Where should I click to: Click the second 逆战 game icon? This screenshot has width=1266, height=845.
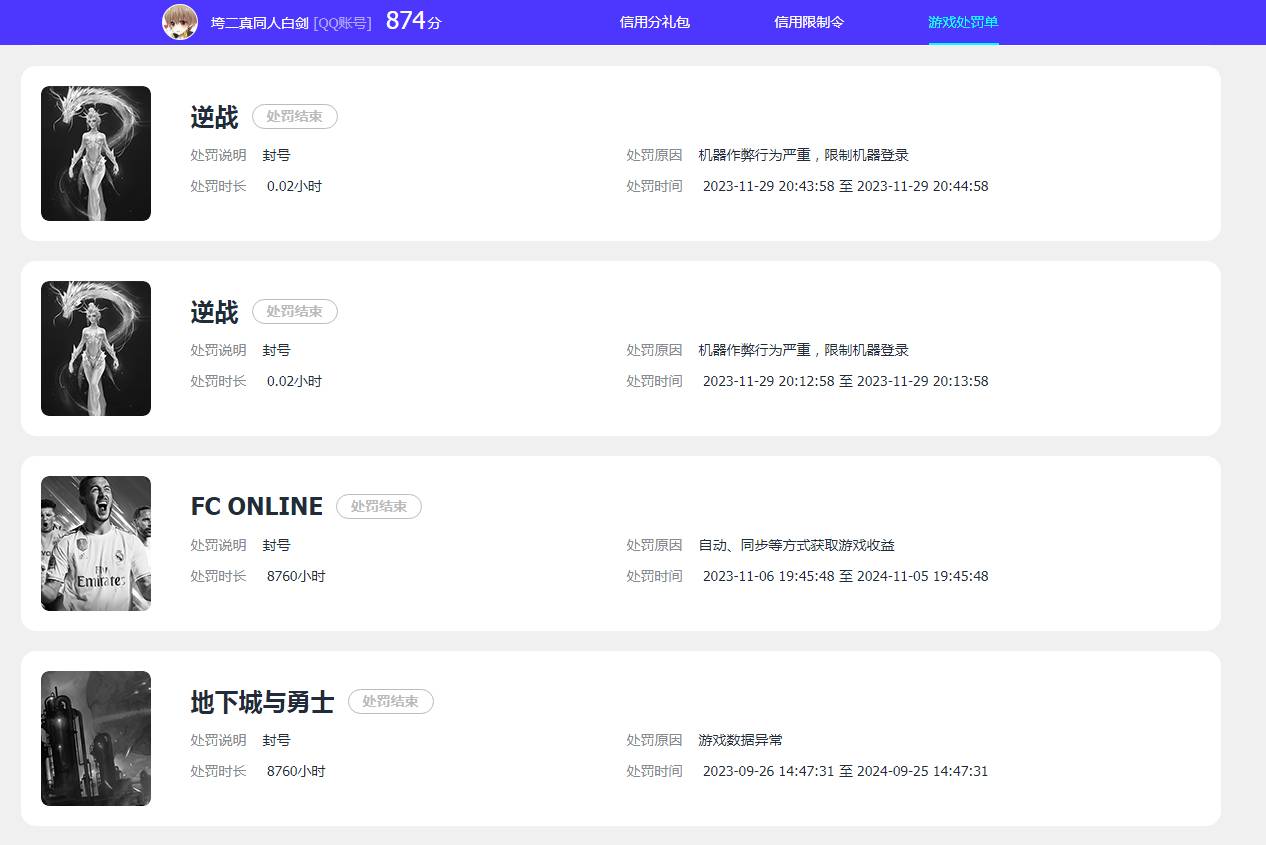click(x=95, y=348)
